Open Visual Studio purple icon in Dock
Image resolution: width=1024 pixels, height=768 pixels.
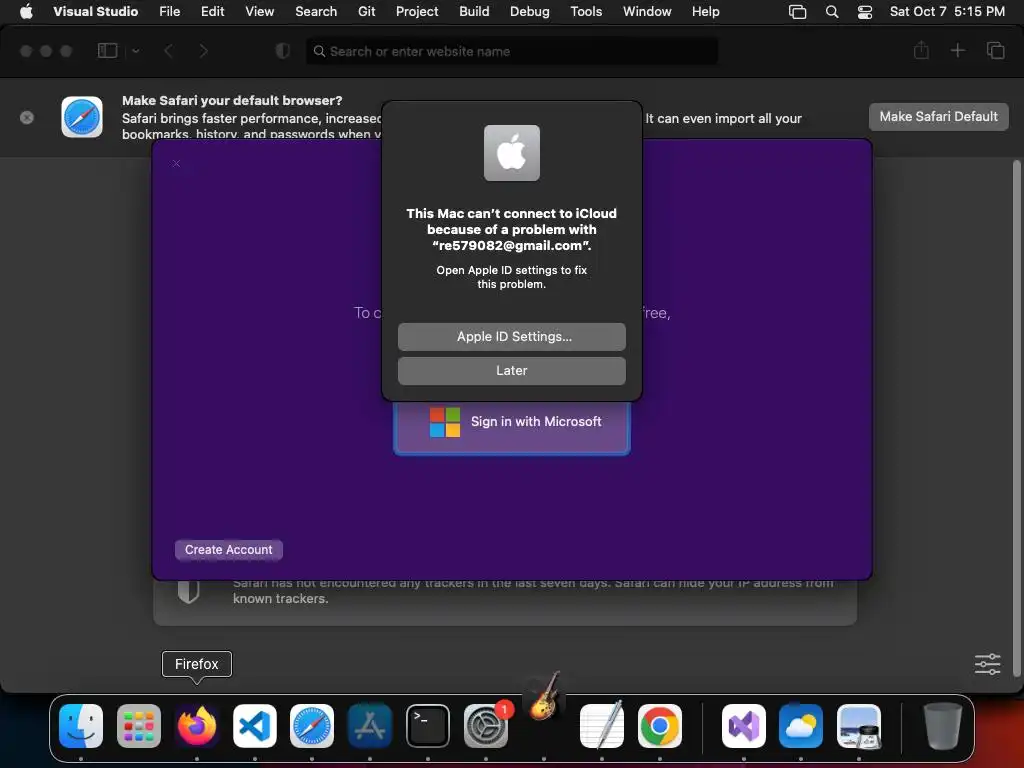(744, 726)
